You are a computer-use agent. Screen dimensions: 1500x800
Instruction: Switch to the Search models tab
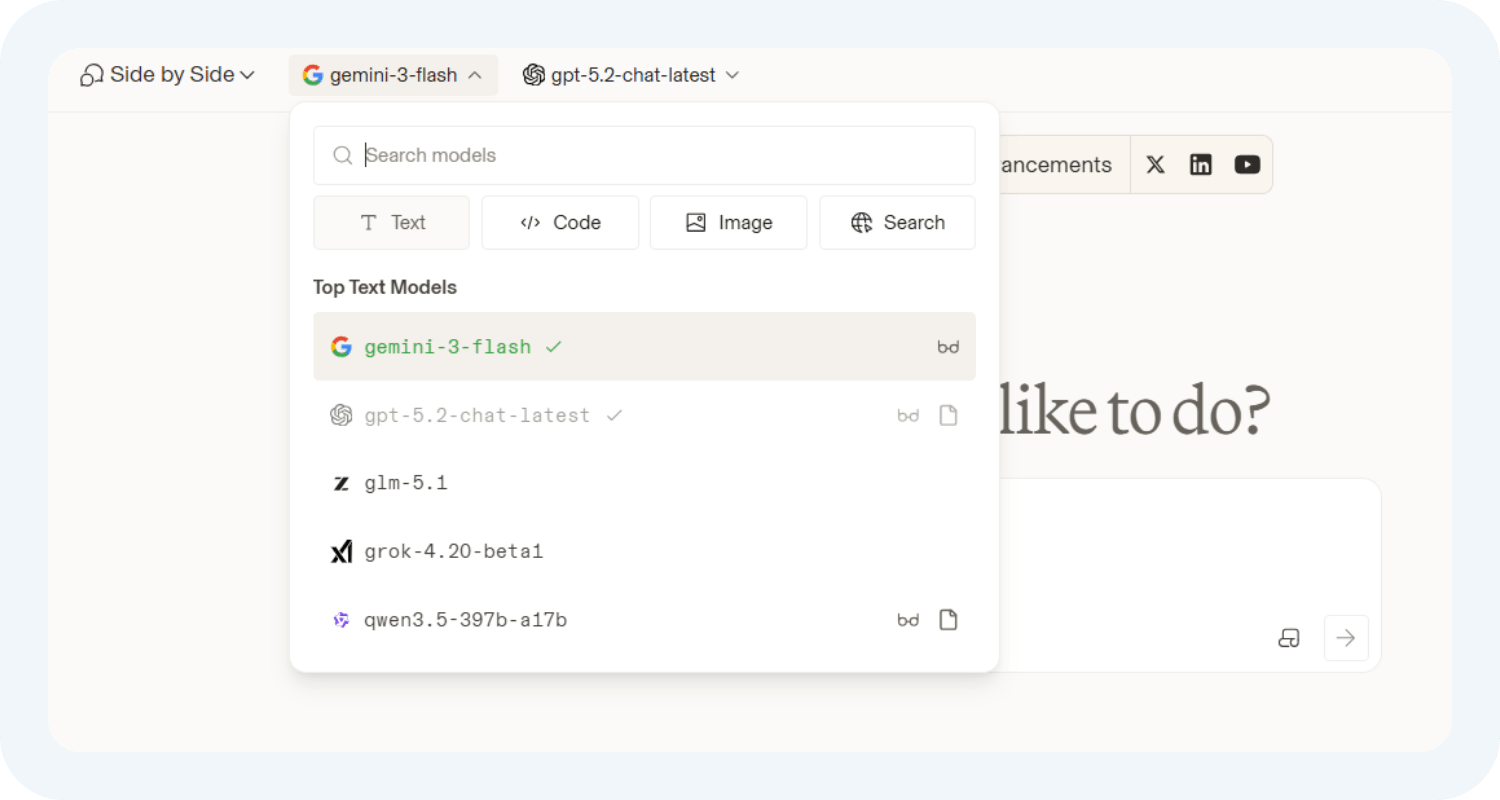(x=897, y=222)
